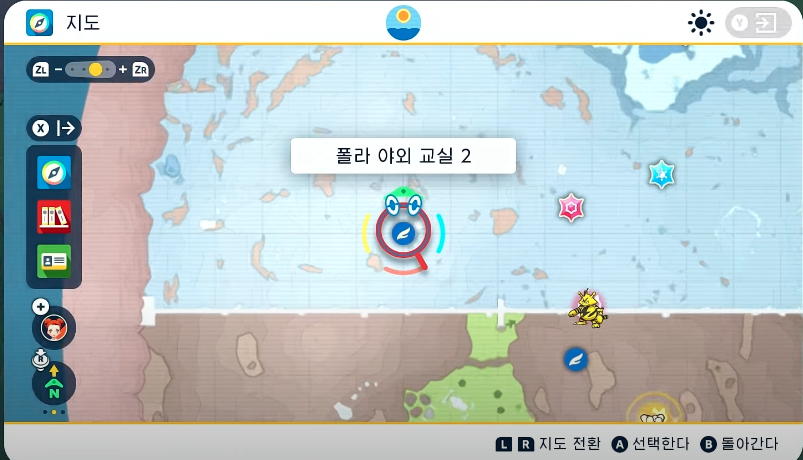Click the 지도 title text
The height and width of the screenshot is (460, 803).
tap(82, 23)
